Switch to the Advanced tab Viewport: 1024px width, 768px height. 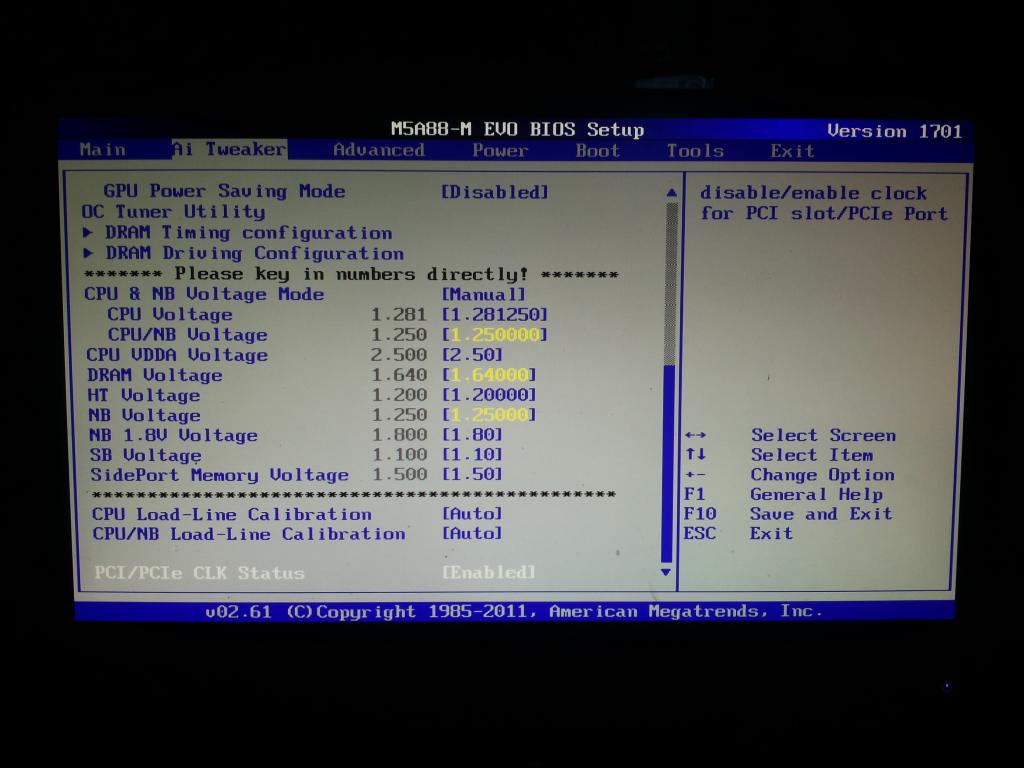tap(379, 150)
